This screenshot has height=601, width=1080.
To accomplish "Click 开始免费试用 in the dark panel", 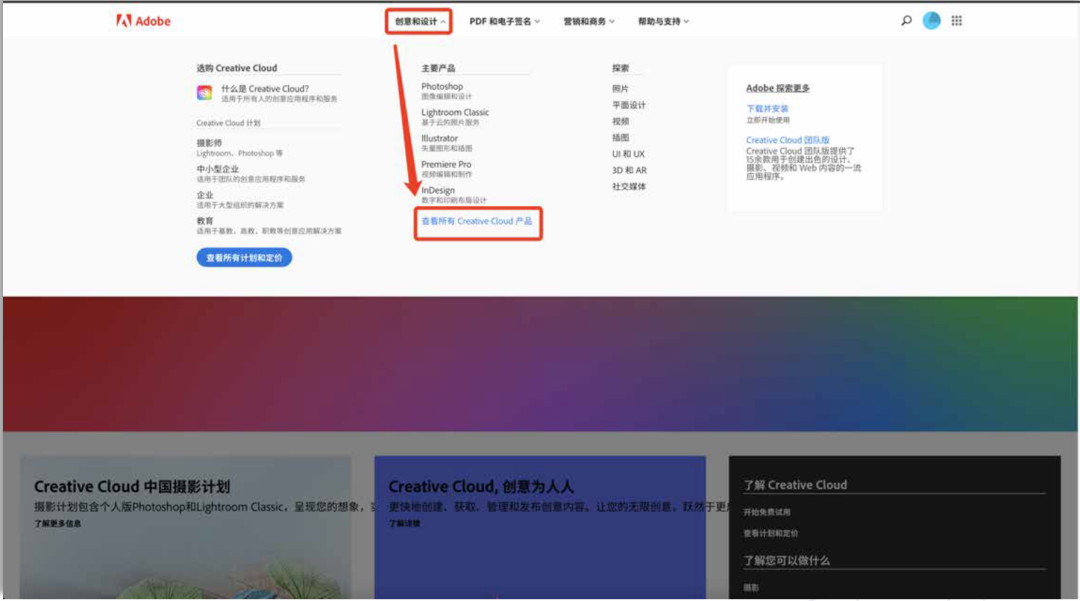I will click(767, 510).
